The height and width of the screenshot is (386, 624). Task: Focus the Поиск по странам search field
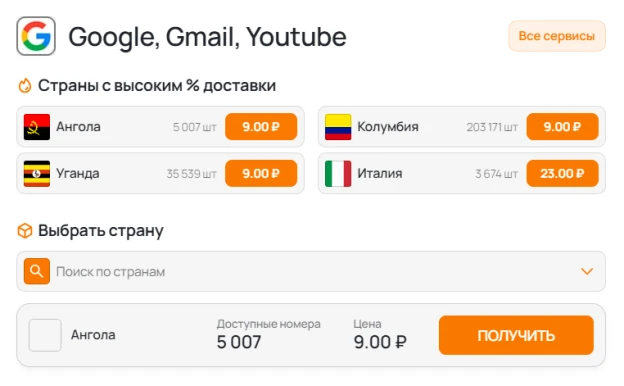pyautogui.click(x=311, y=271)
